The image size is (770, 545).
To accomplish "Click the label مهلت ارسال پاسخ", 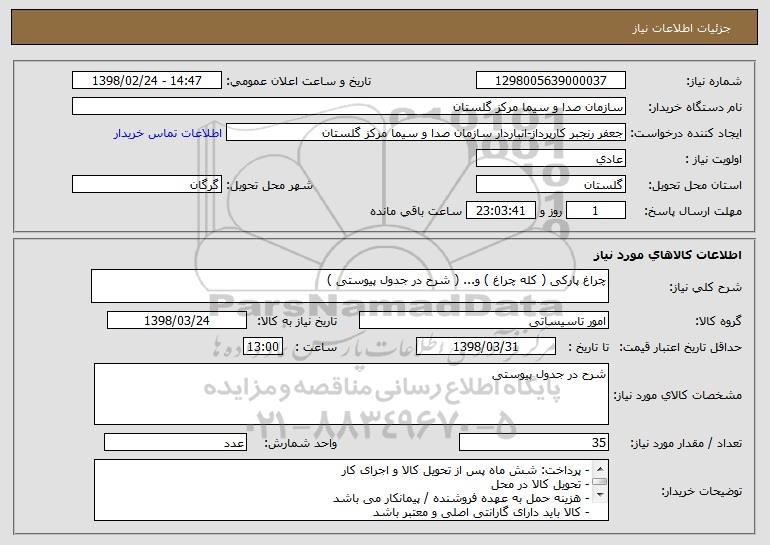I will pyautogui.click(x=693, y=211).
